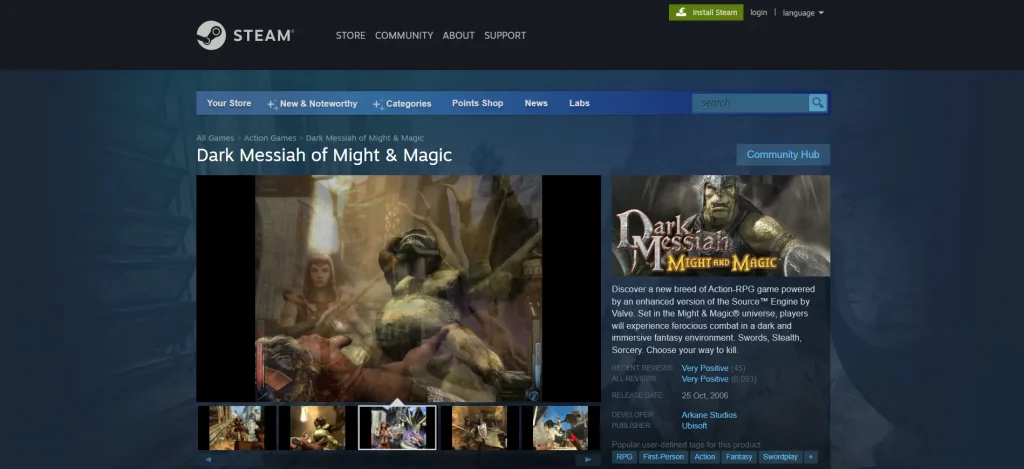Select the First-Person tag

pos(663,457)
